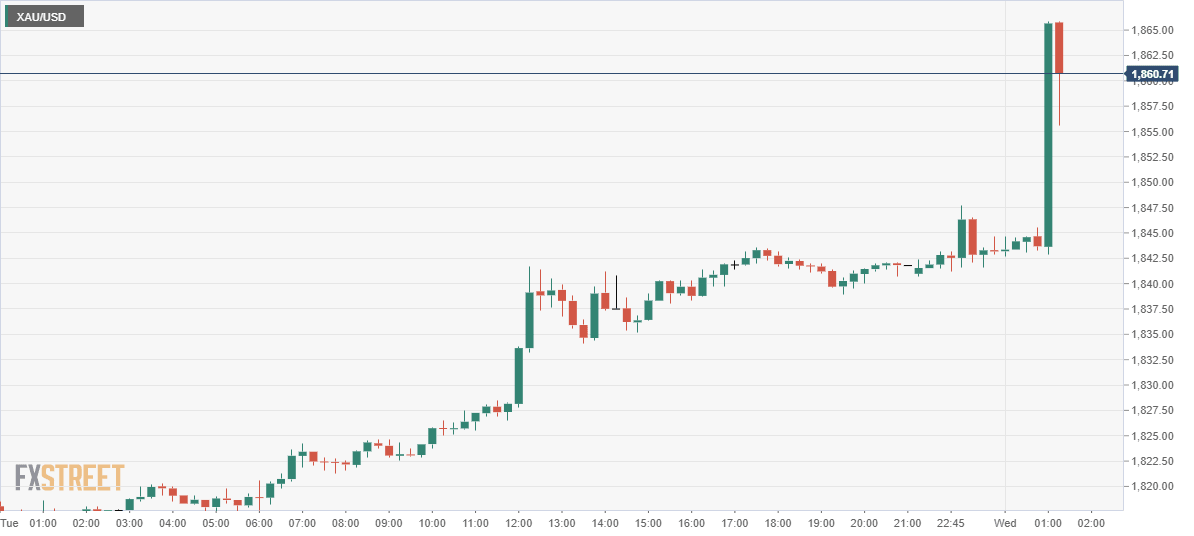The height and width of the screenshot is (536, 1194).
Task: Click the 1,820.00 price axis label
Action: pyautogui.click(x=1150, y=486)
